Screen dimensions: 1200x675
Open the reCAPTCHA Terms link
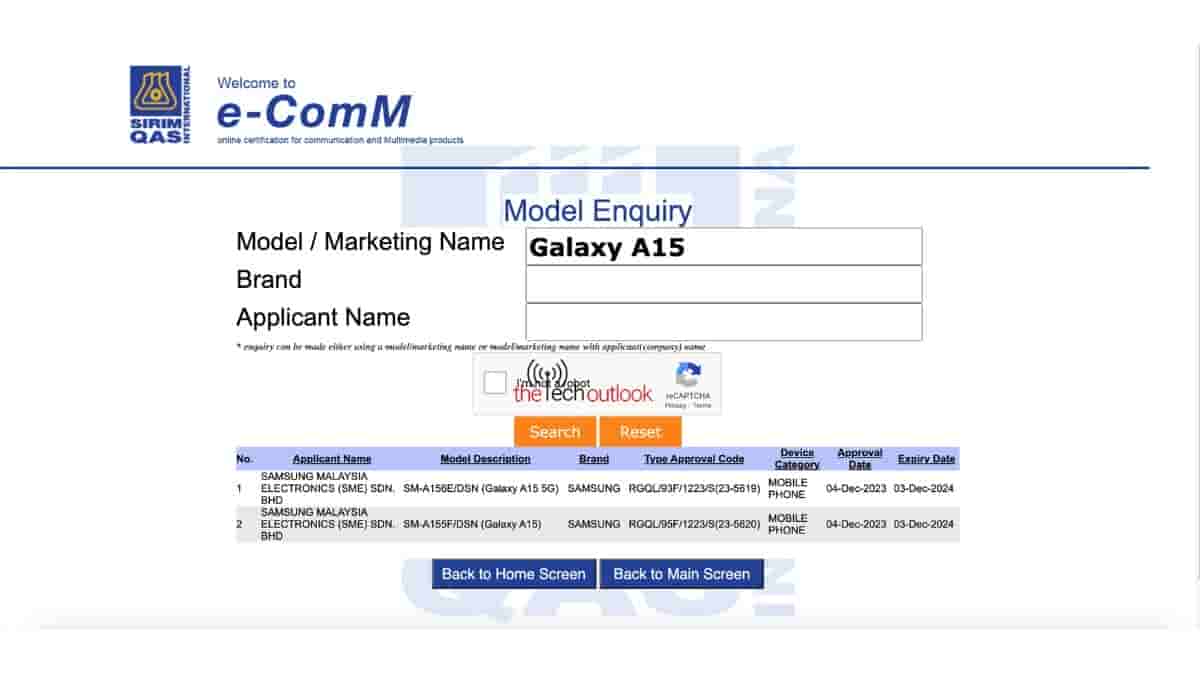702,405
